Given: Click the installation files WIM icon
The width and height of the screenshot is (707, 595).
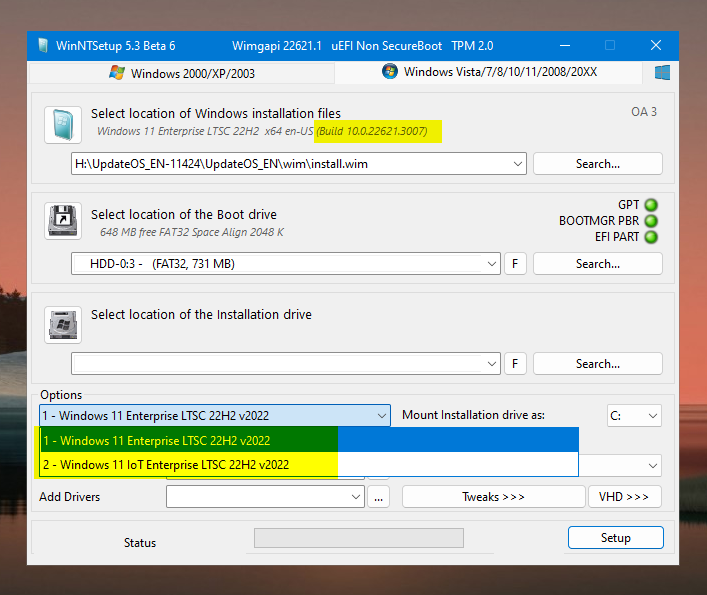Looking at the screenshot, I should coord(63,125).
